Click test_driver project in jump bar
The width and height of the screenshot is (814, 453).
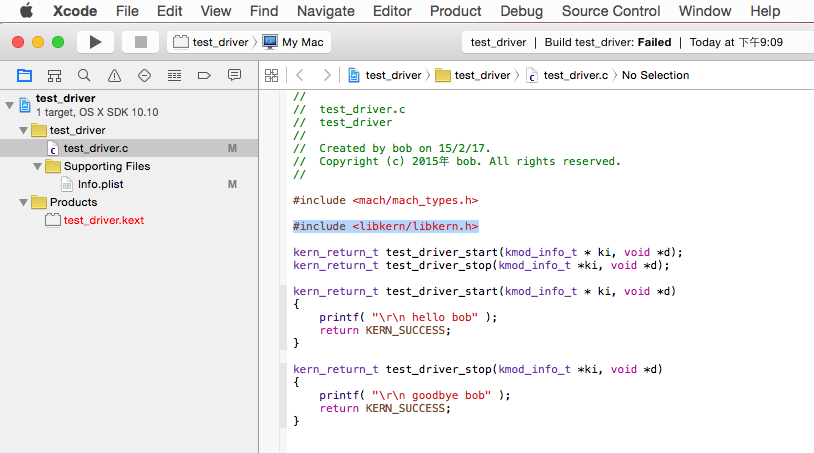pyautogui.click(x=385, y=75)
